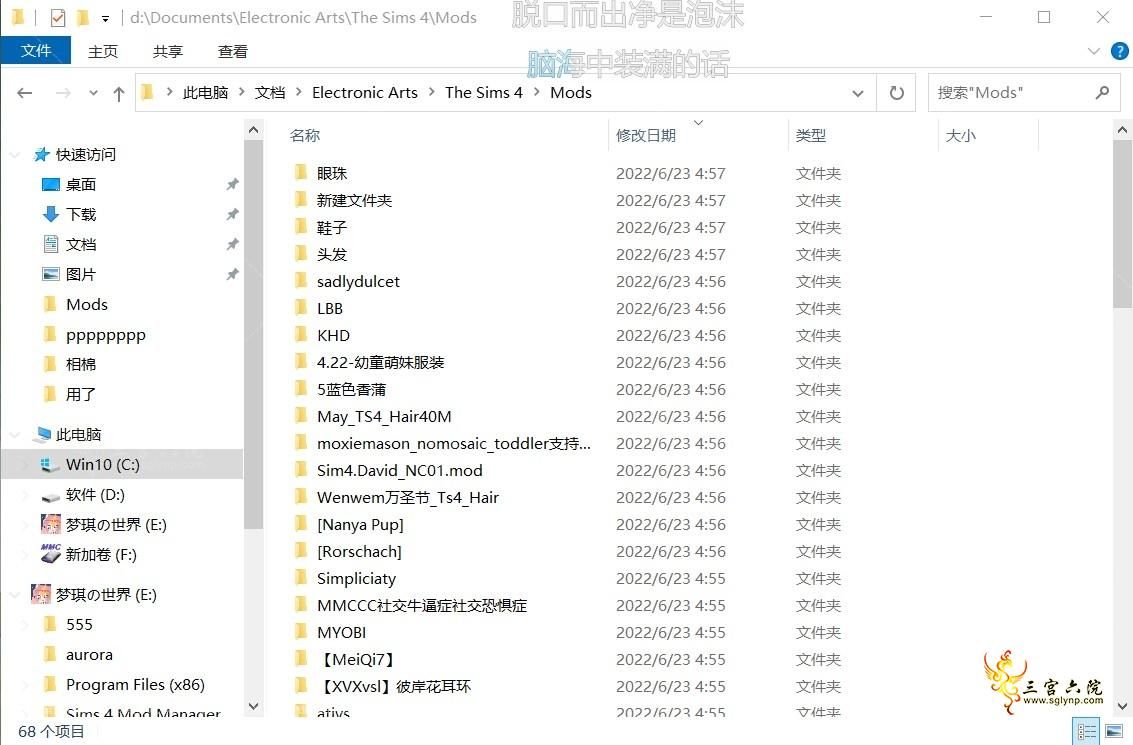Click the 此电脑 computer icon in sidebar
This screenshot has height=745, width=1133.
42,434
